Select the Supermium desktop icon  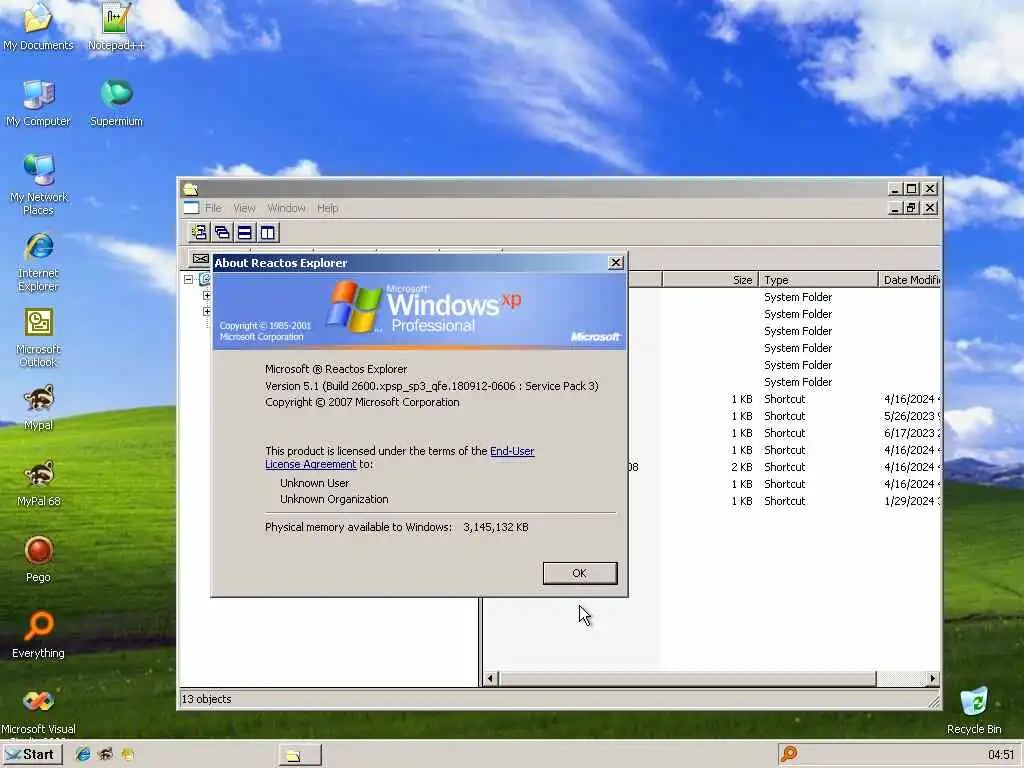tap(116, 103)
